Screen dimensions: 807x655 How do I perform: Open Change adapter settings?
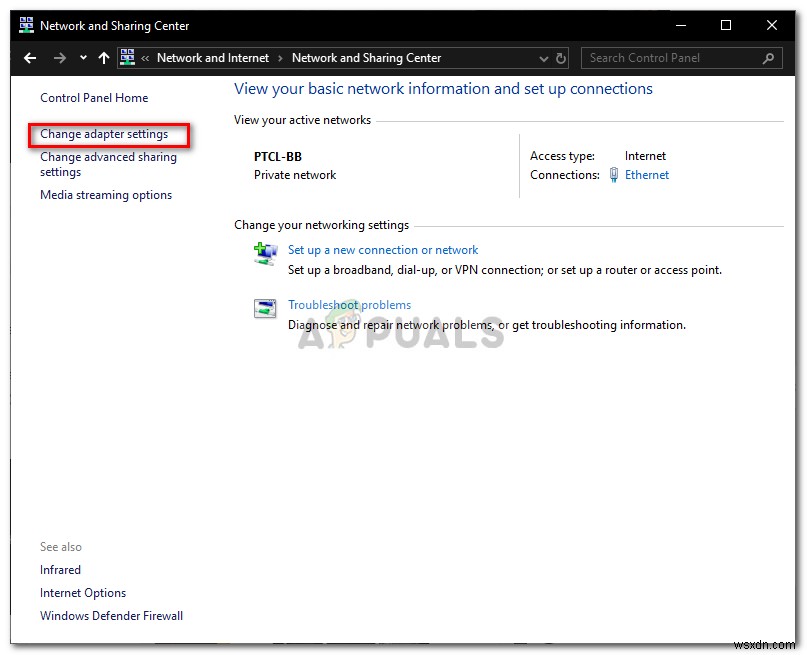(104, 134)
